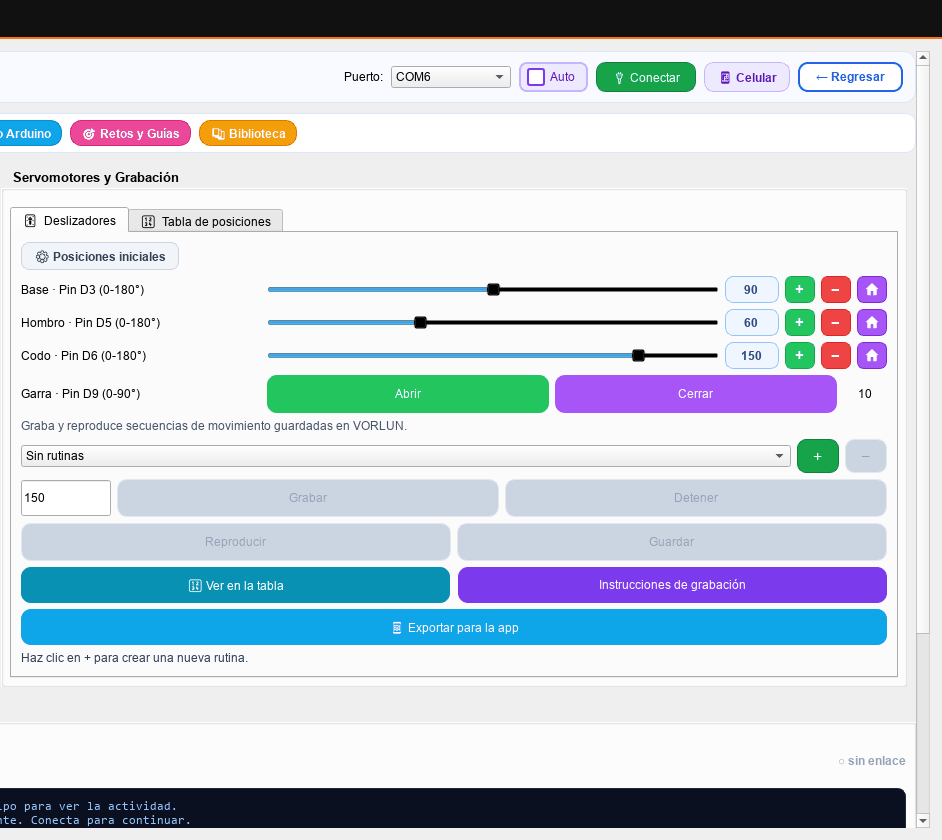Viewport: 942px width, 840px height.
Task: Click the Conectar button
Action: point(646,78)
